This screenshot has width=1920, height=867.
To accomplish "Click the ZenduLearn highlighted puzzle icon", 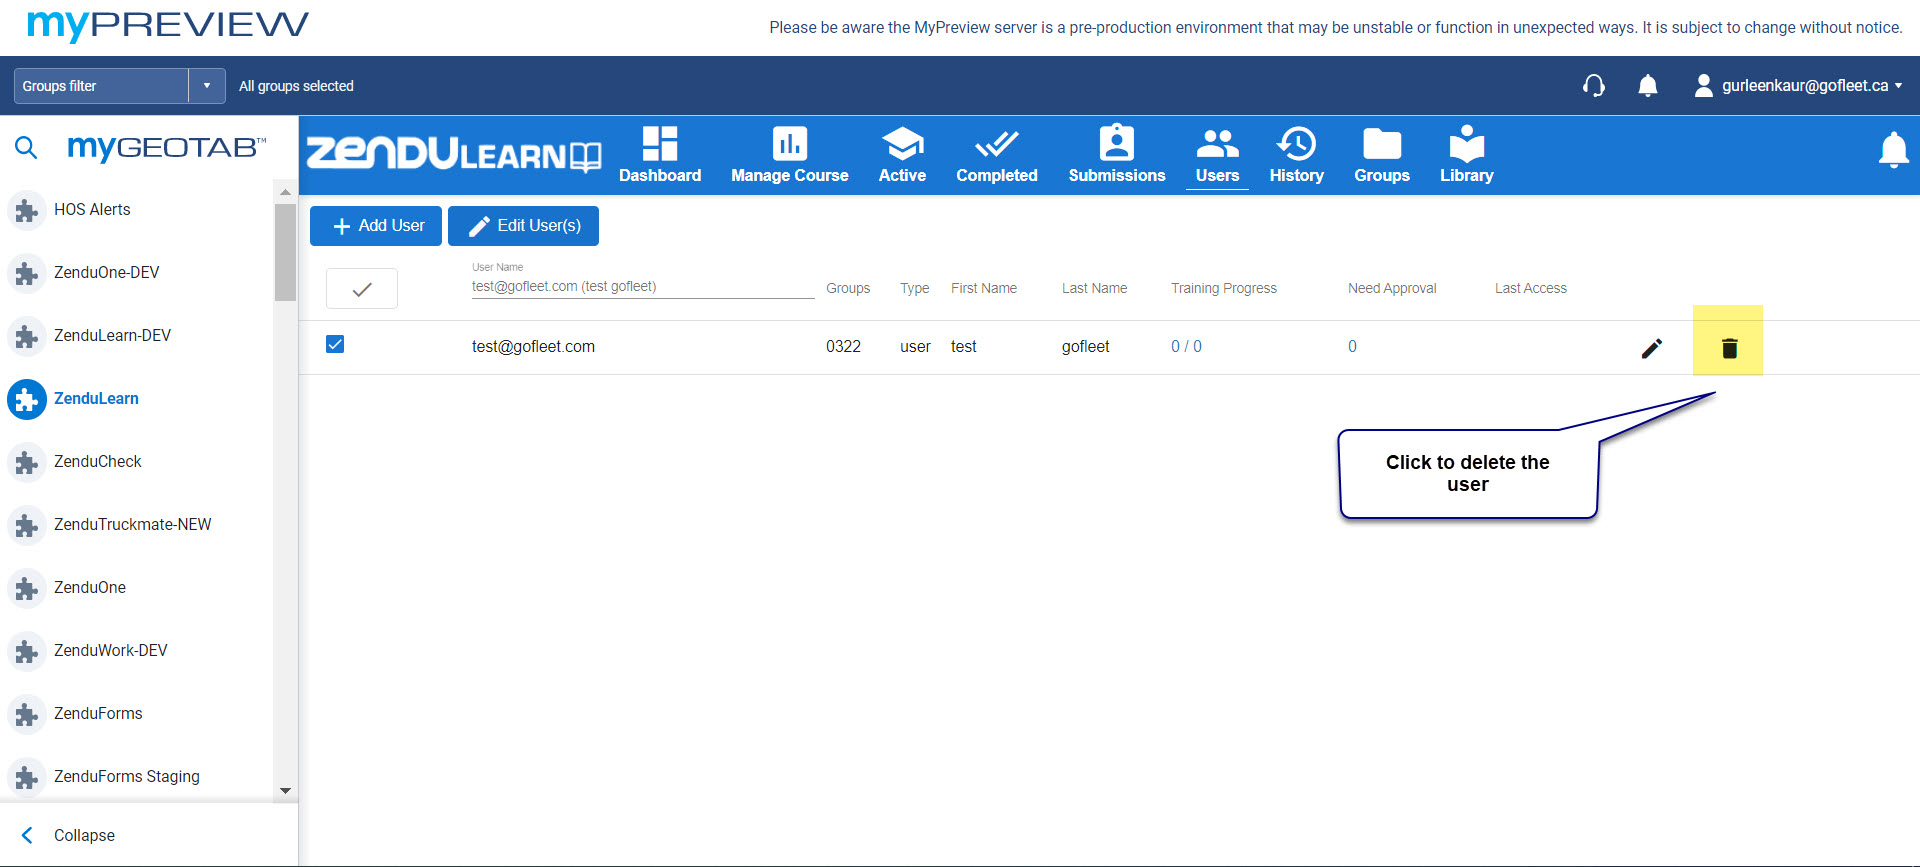I will pyautogui.click(x=27, y=399).
